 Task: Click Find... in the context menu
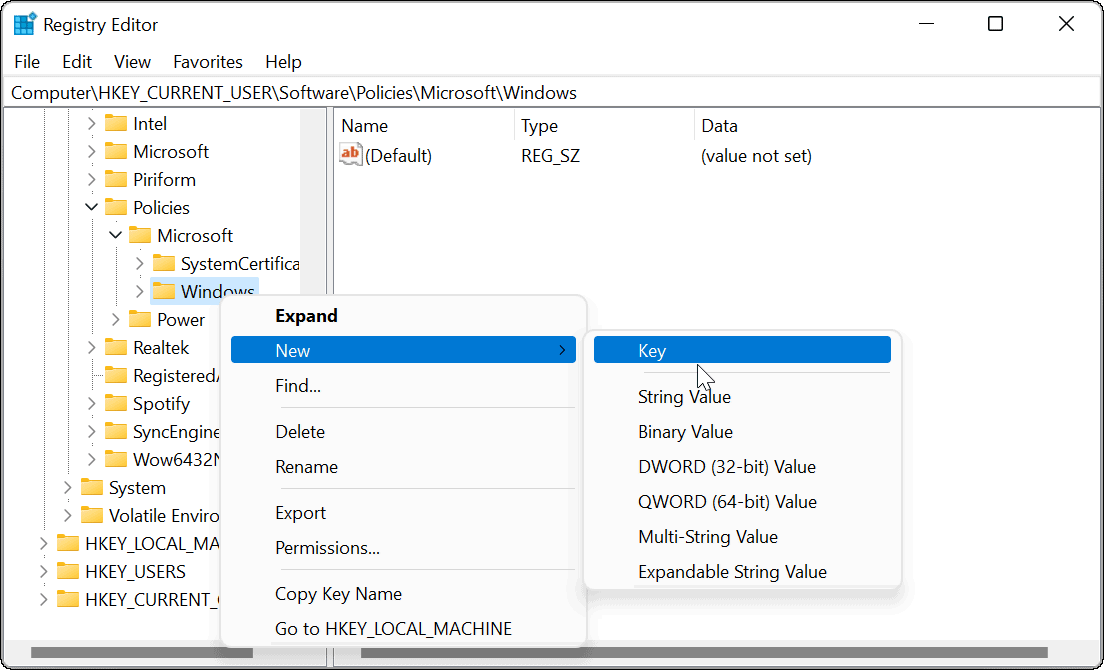[x=299, y=385]
